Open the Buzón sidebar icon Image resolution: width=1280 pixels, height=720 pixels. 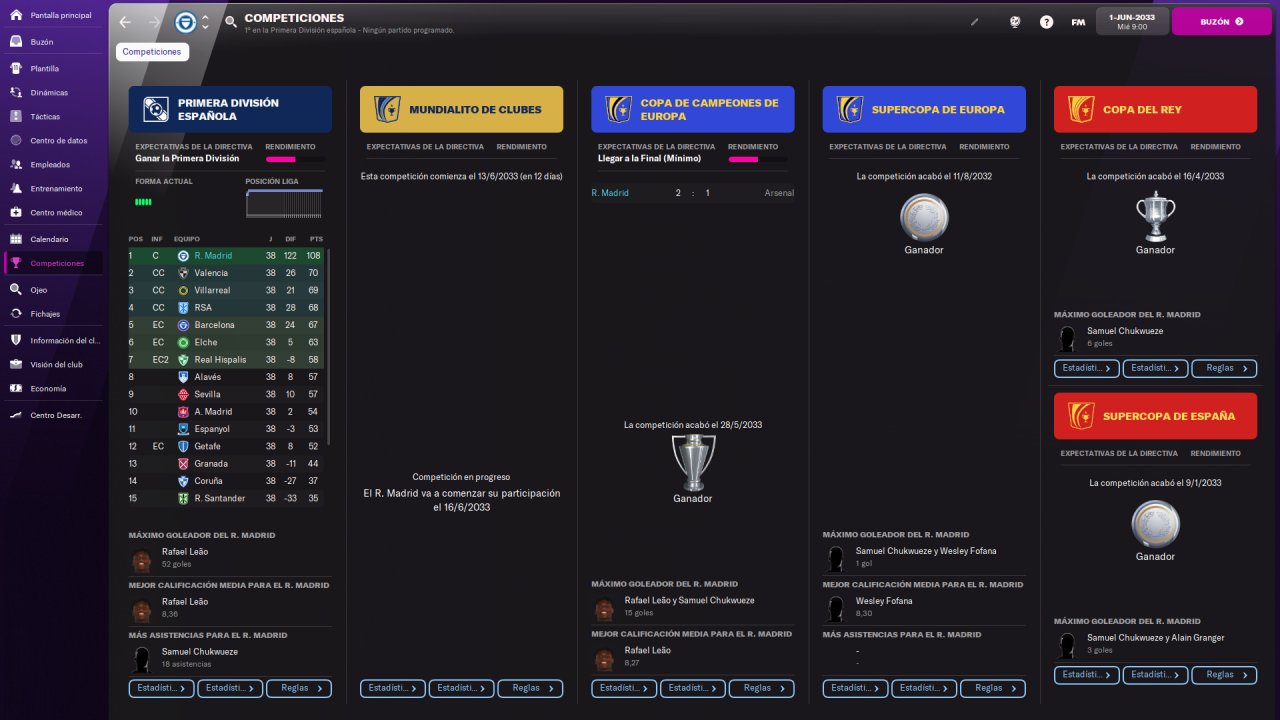[x=16, y=42]
